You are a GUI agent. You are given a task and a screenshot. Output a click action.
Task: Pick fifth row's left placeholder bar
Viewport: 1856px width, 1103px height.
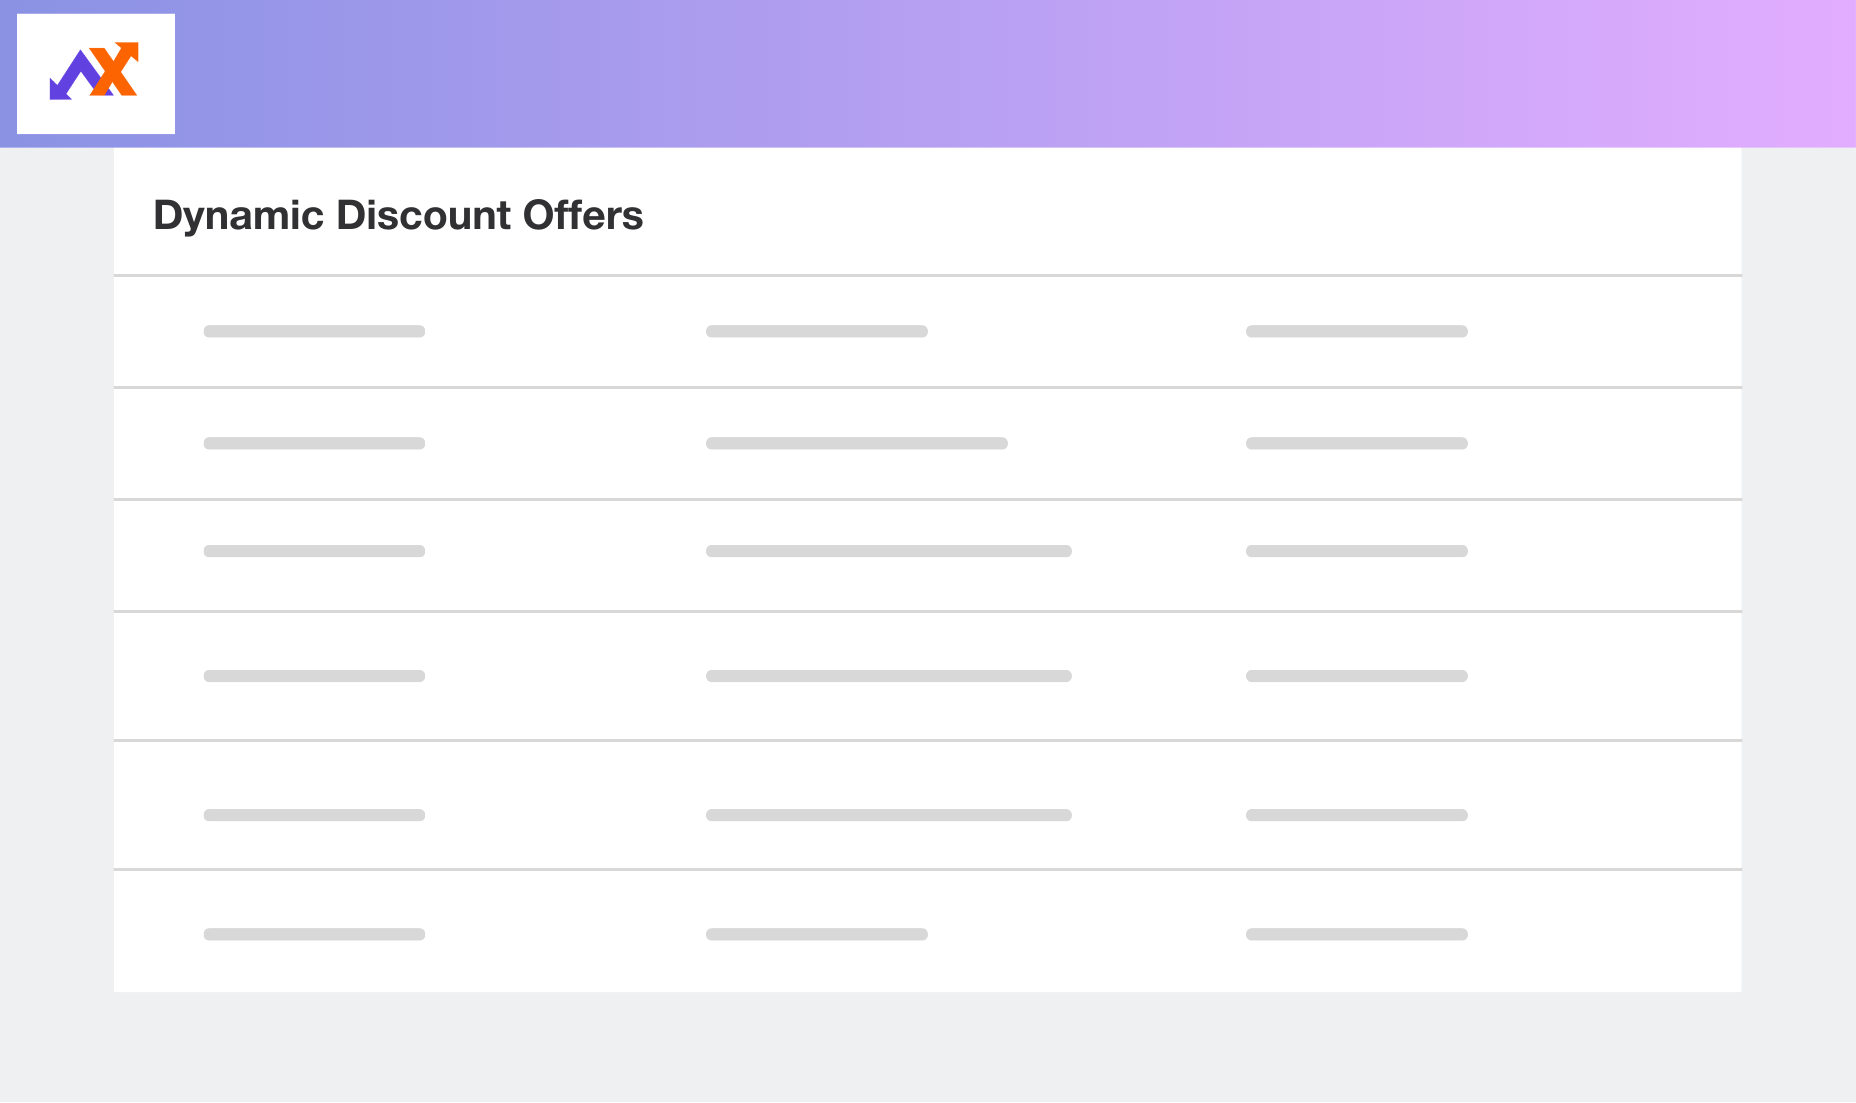coord(314,815)
